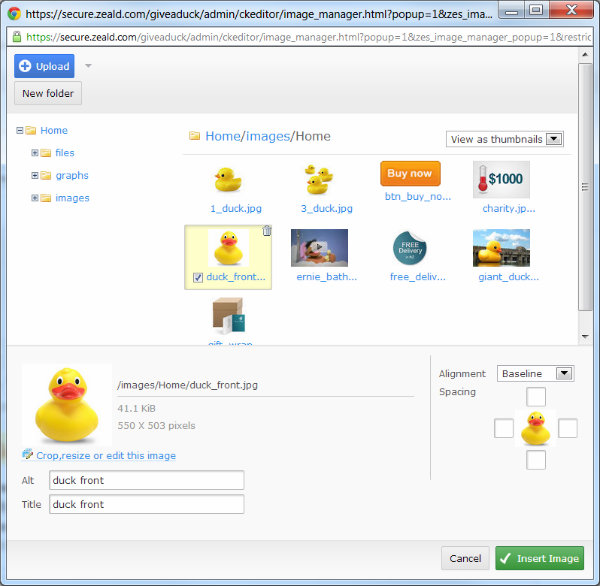Click the bottom spacing box

(536, 460)
